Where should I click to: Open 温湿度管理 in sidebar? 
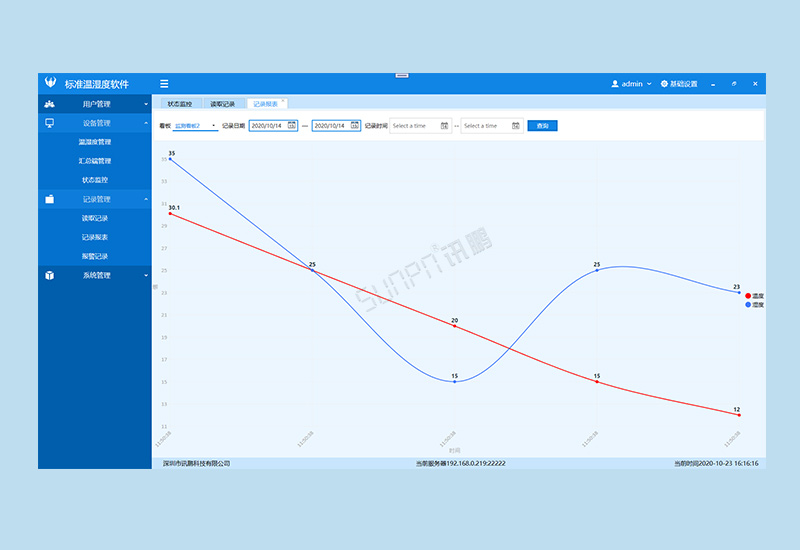95,142
